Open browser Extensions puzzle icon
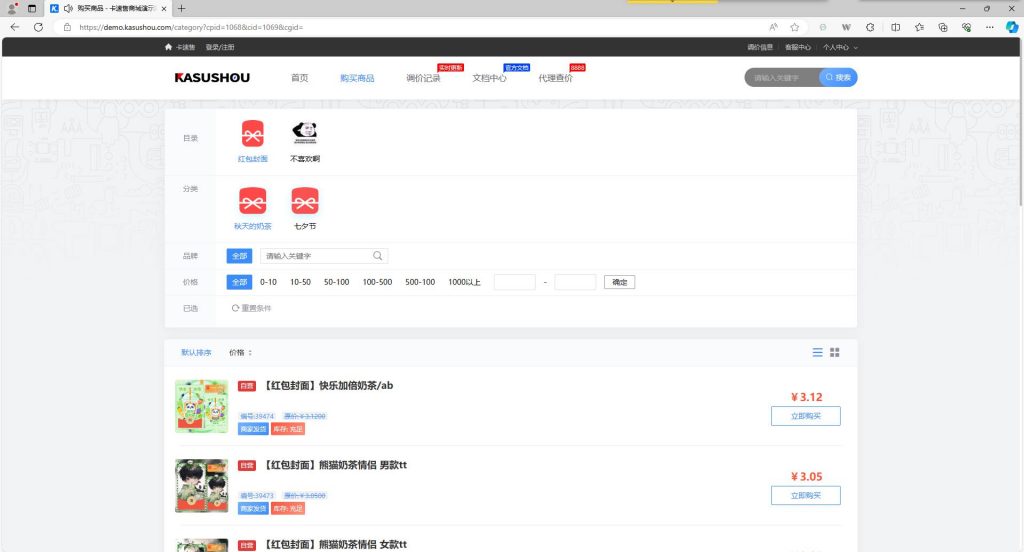The image size is (1024, 552). click(x=870, y=27)
